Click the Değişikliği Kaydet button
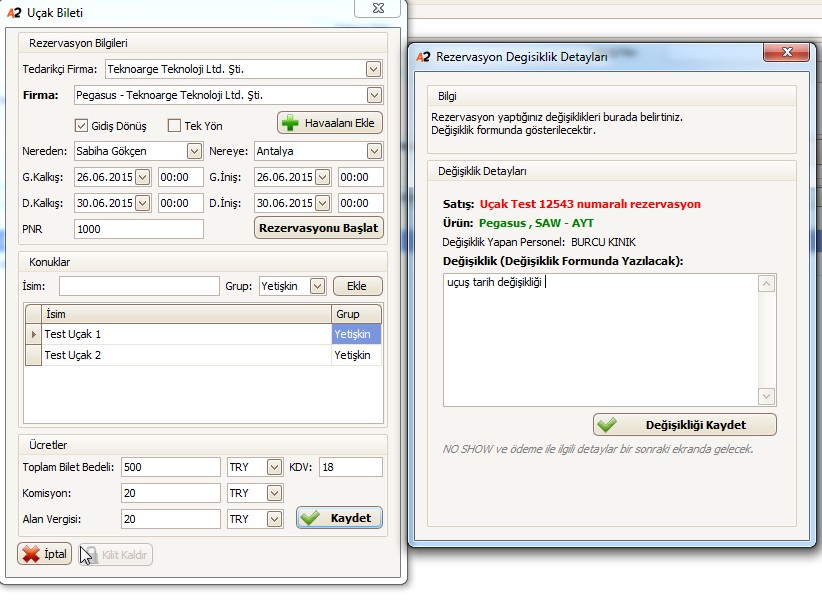 pyautogui.click(x=685, y=425)
